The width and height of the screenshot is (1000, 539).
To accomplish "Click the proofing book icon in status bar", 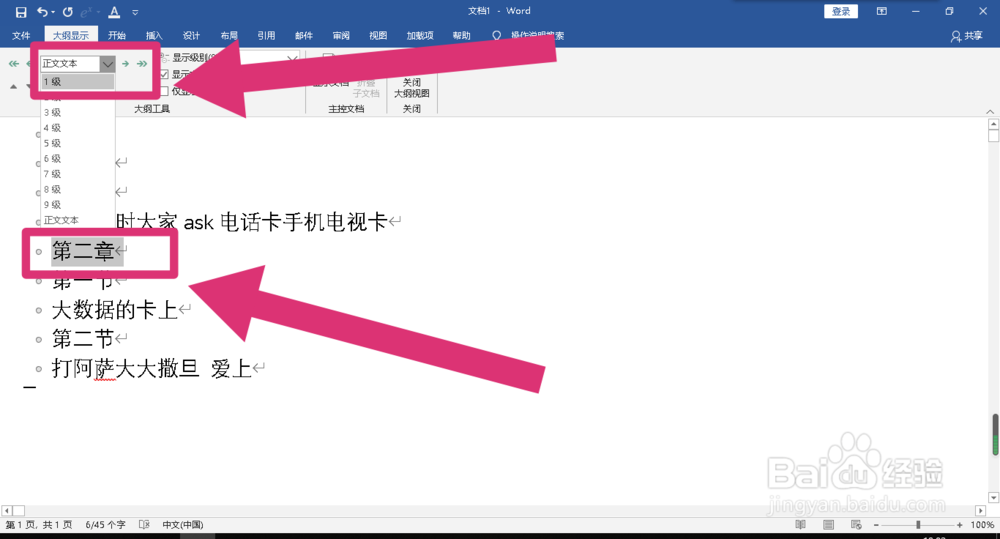I will coord(144,524).
